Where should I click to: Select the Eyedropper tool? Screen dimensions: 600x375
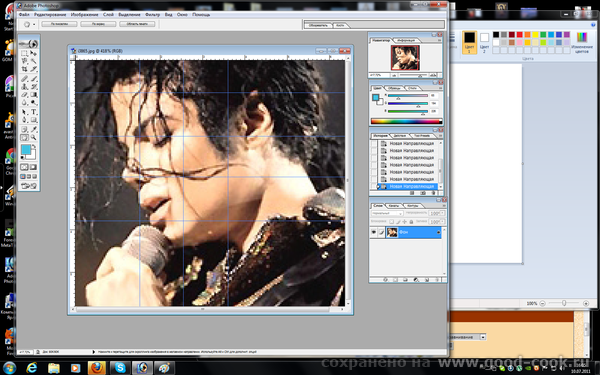coord(34,129)
